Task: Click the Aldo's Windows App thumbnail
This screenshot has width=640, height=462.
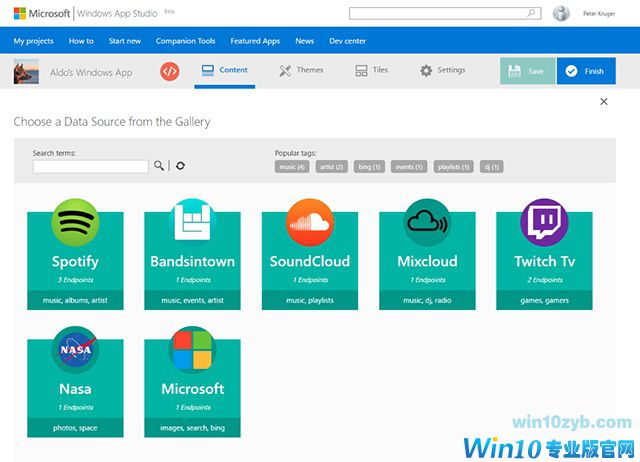Action: [26, 71]
